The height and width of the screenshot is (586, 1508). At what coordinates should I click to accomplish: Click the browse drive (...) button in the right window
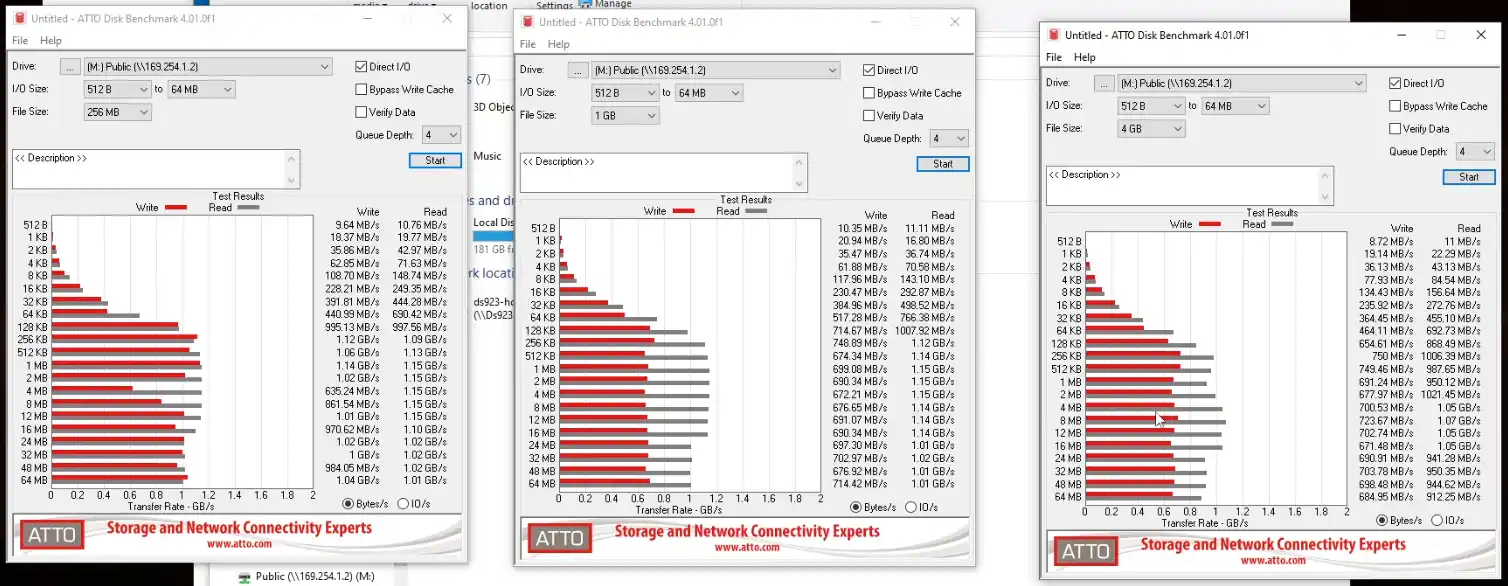pyautogui.click(x=1104, y=83)
